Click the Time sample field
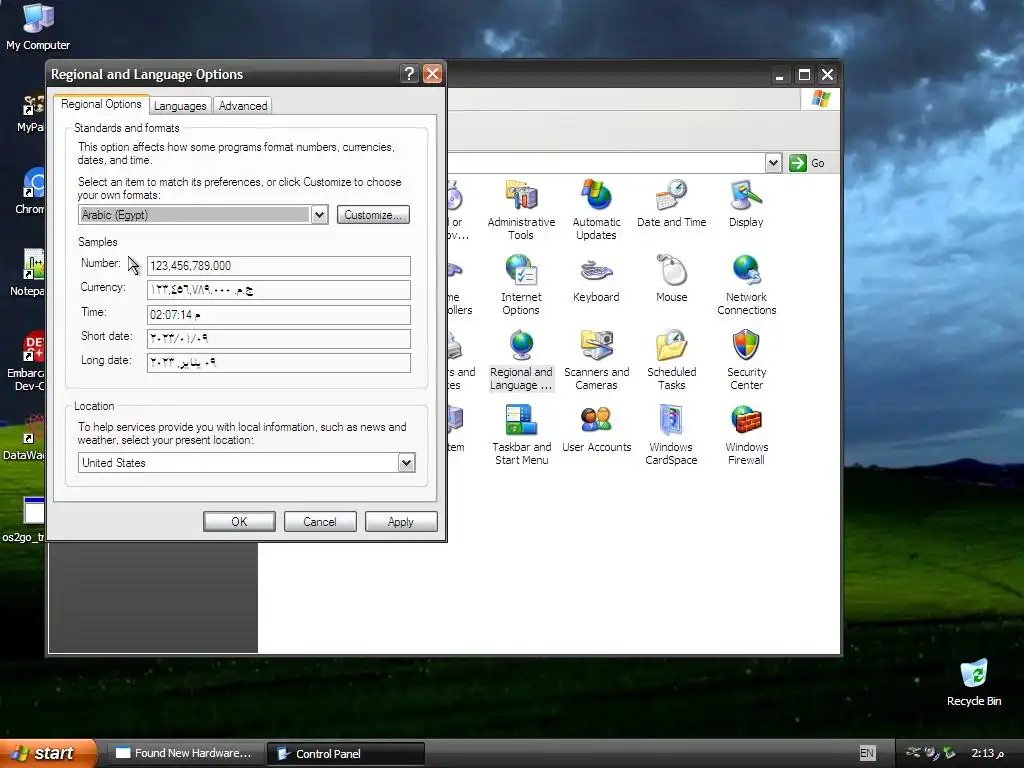This screenshot has height=768, width=1024. tap(279, 315)
